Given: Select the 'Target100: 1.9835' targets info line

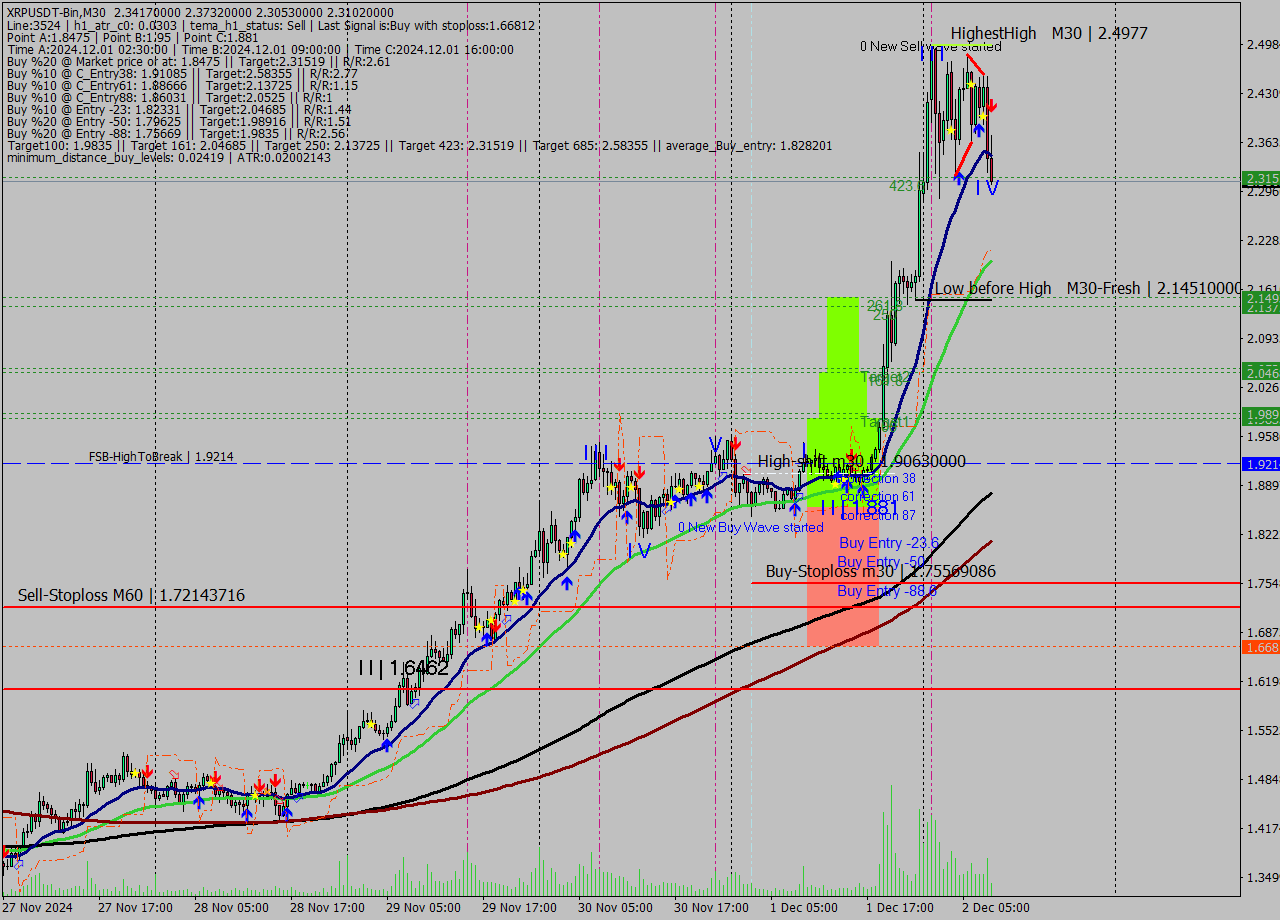Looking at the screenshot, I should 419,145.
